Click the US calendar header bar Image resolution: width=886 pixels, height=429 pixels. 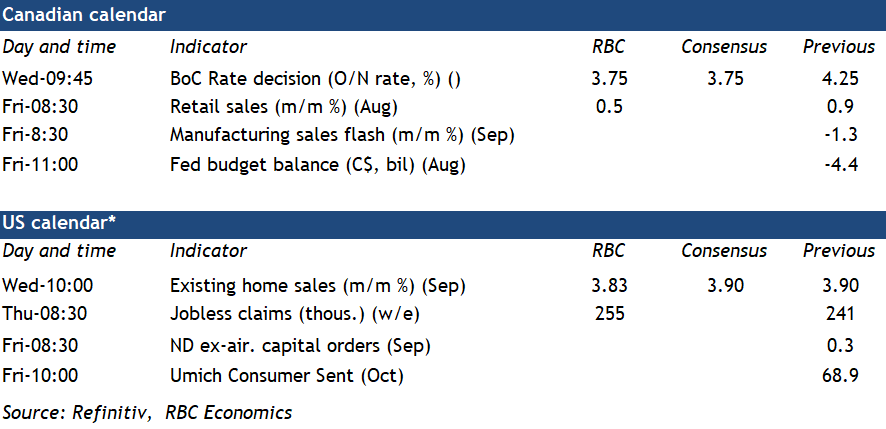coord(442,221)
